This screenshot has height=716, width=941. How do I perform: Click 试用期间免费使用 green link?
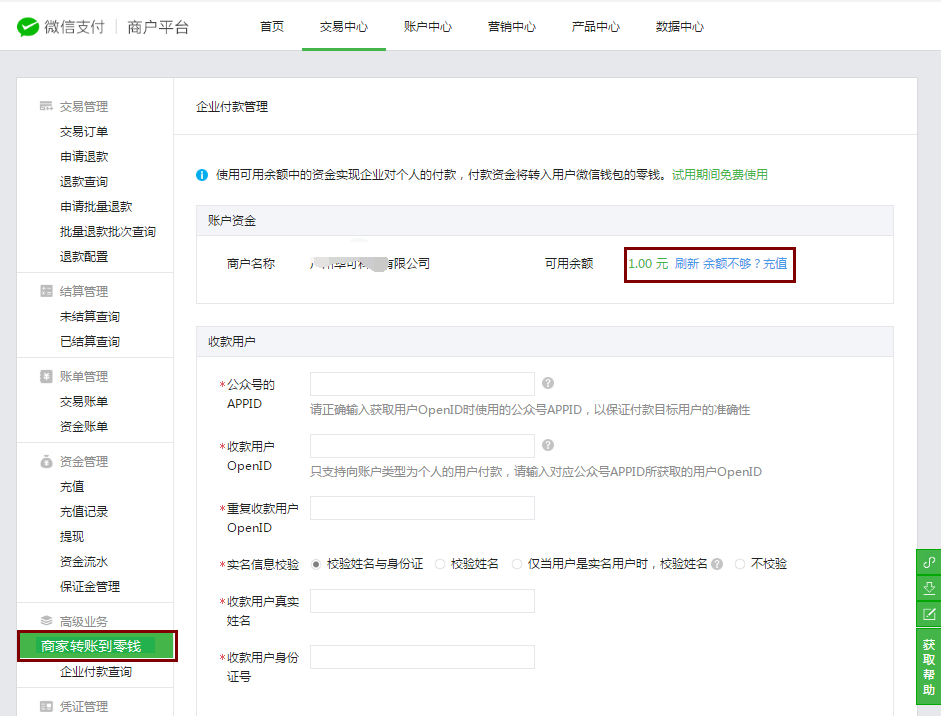(x=720, y=175)
